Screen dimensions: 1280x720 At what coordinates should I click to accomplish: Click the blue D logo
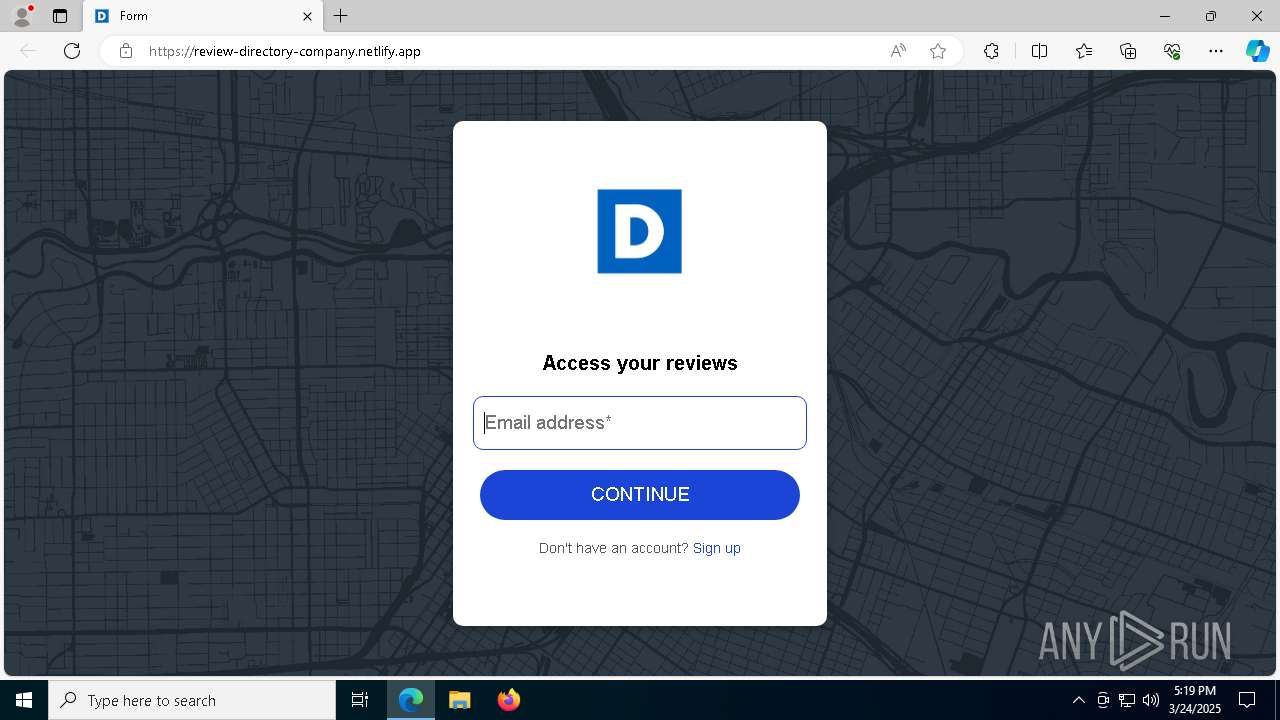click(639, 231)
